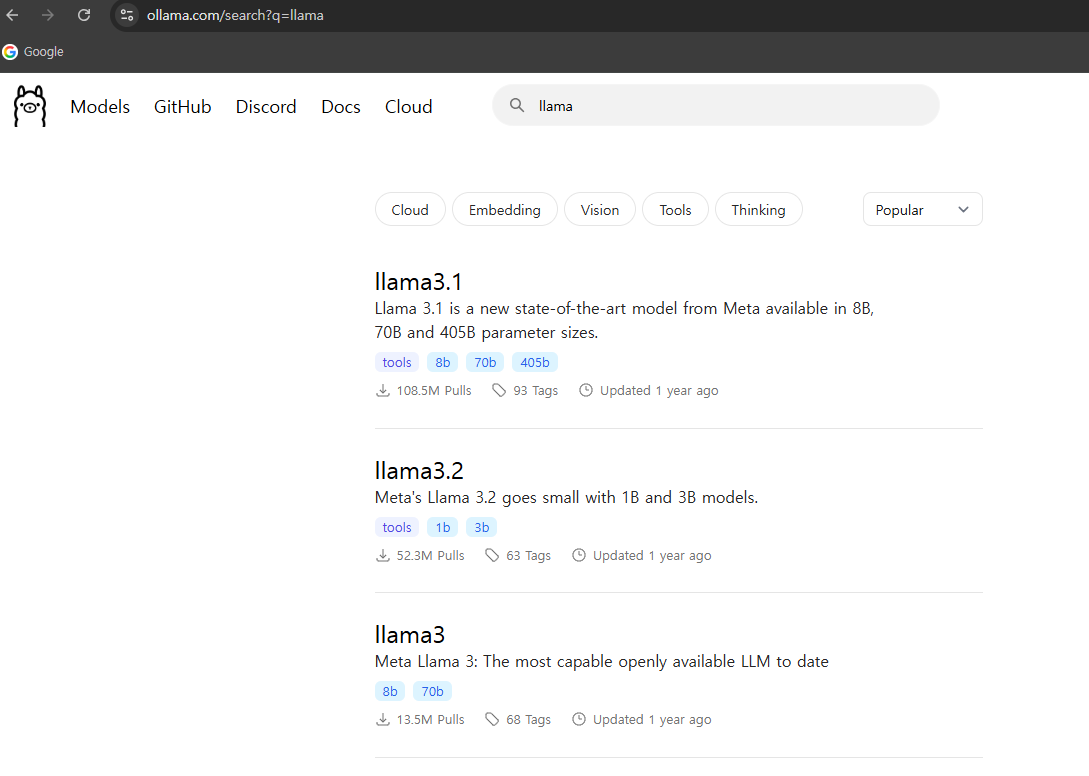The width and height of the screenshot is (1089, 776).
Task: Click description 'Meta Llama 3: The most capable'
Action: [601, 661]
